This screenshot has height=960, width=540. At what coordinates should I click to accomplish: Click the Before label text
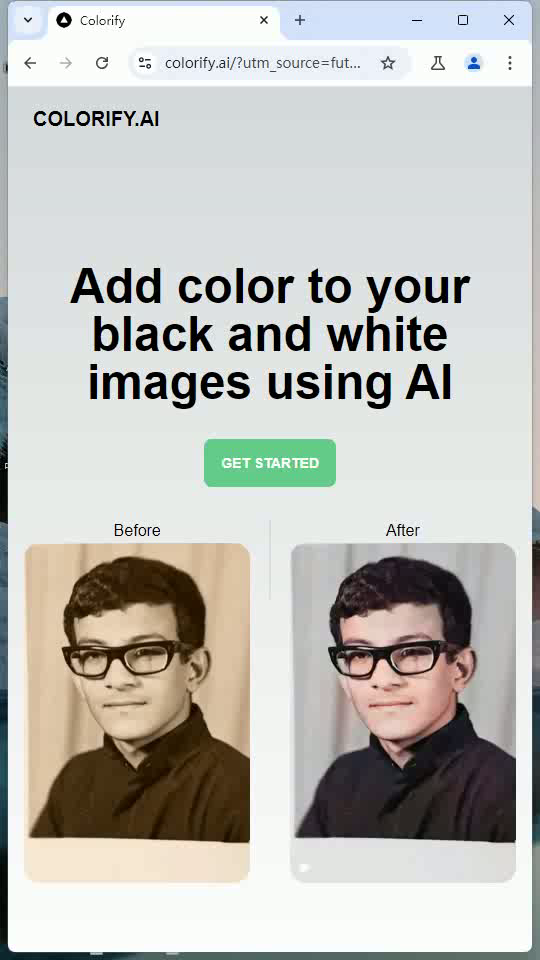pos(137,530)
